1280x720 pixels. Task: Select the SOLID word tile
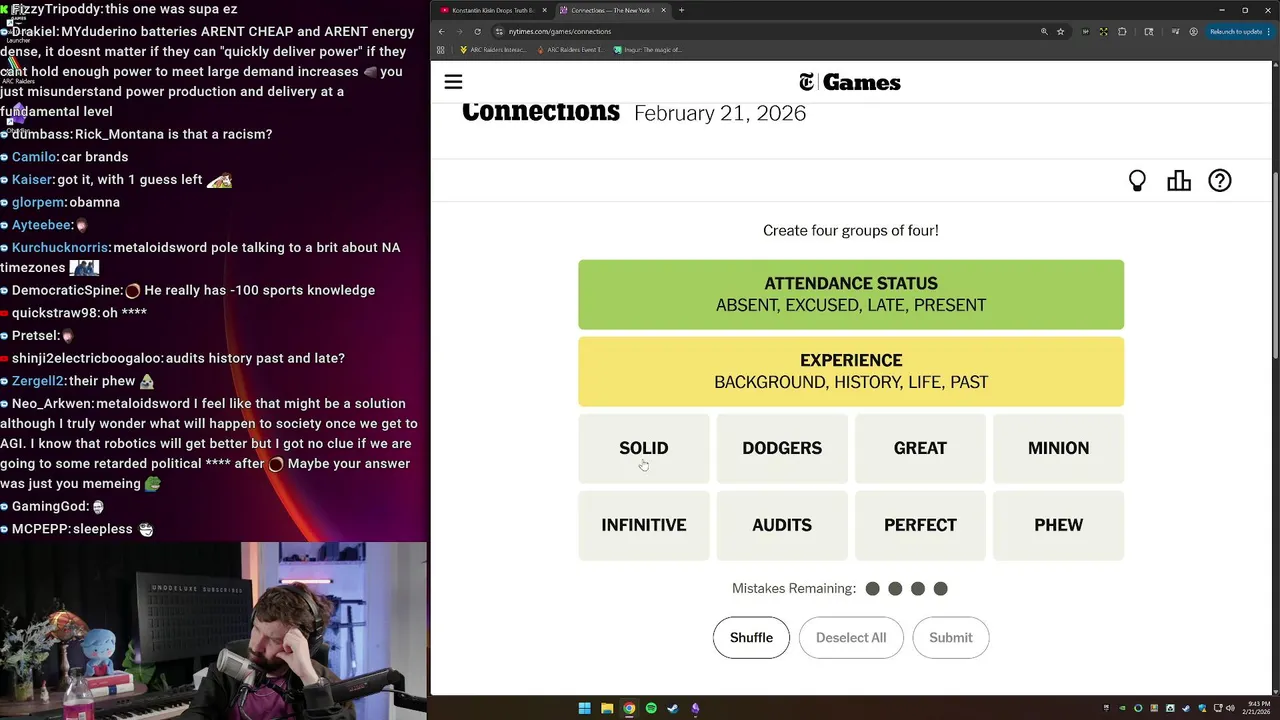coord(644,448)
